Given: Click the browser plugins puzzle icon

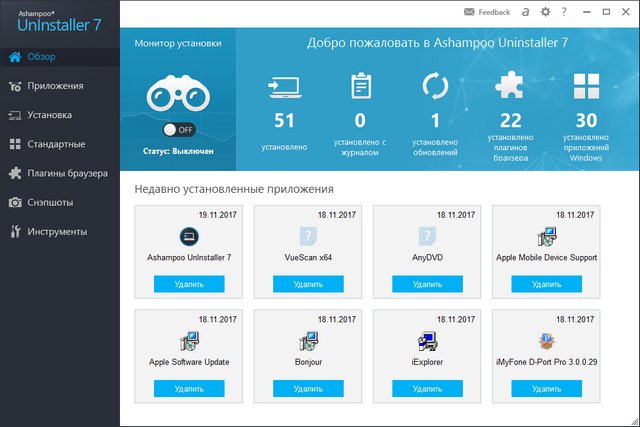Looking at the screenshot, I should pyautogui.click(x=506, y=88).
